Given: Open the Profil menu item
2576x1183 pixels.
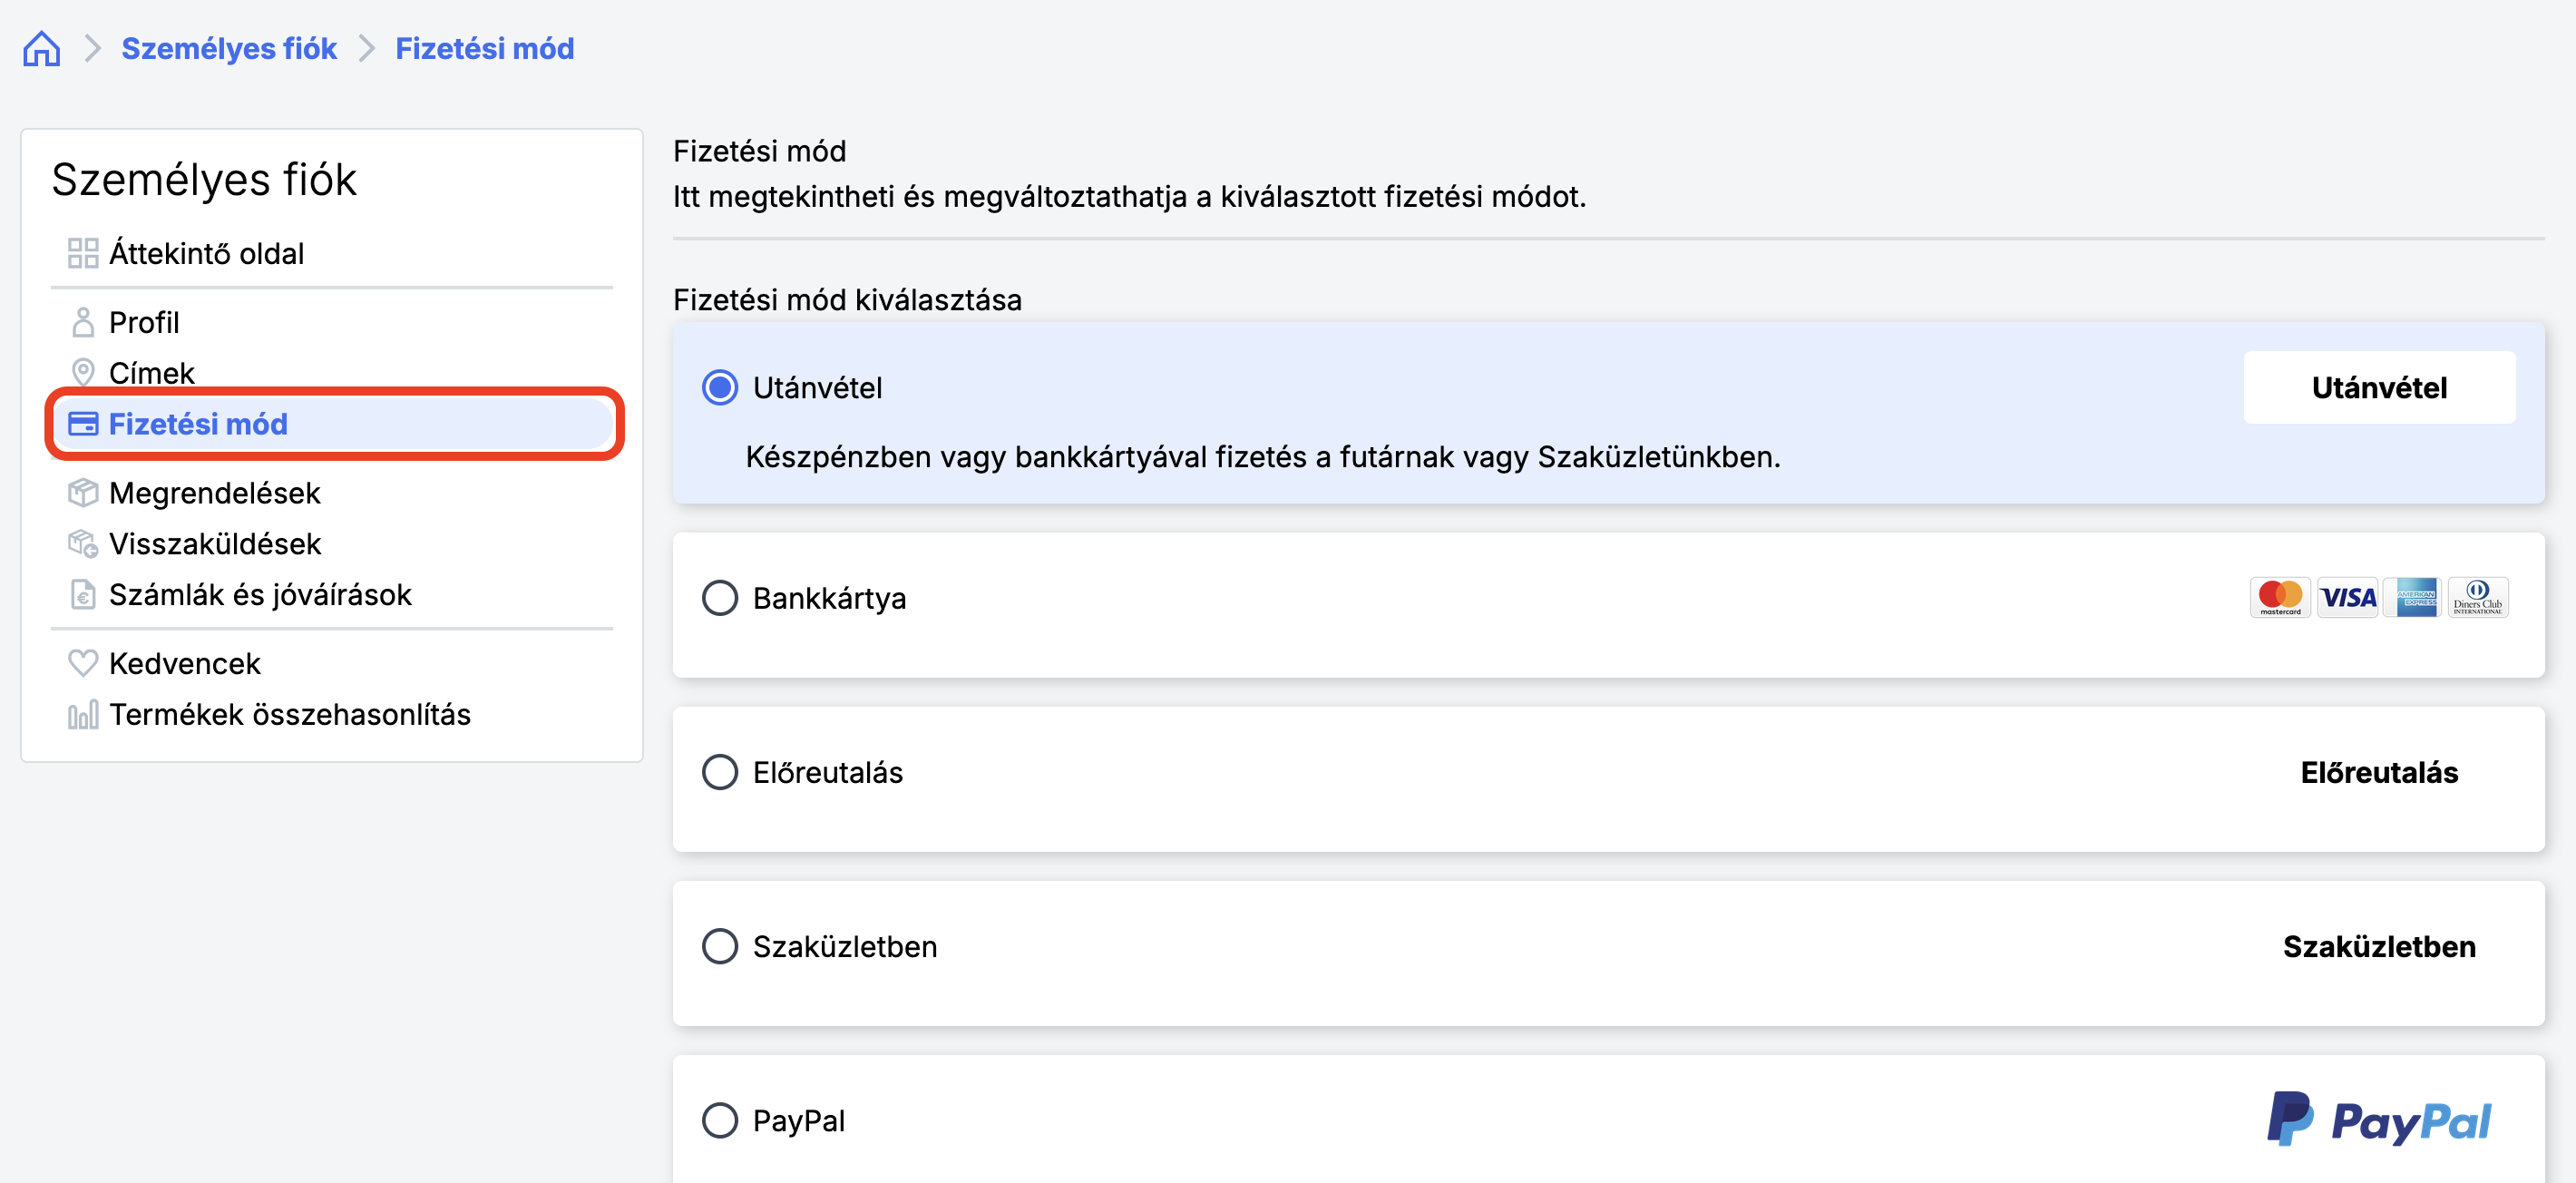Looking at the screenshot, I should [x=144, y=322].
